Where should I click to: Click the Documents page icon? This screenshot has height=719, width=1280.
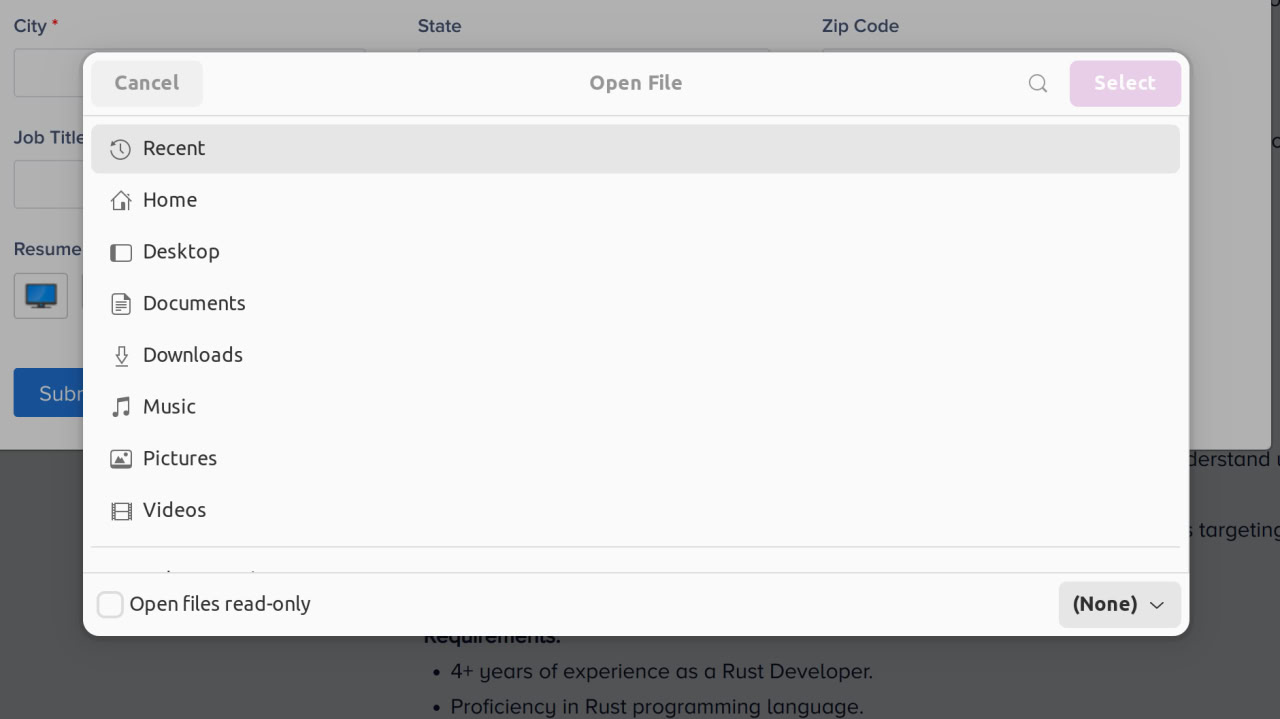click(121, 304)
